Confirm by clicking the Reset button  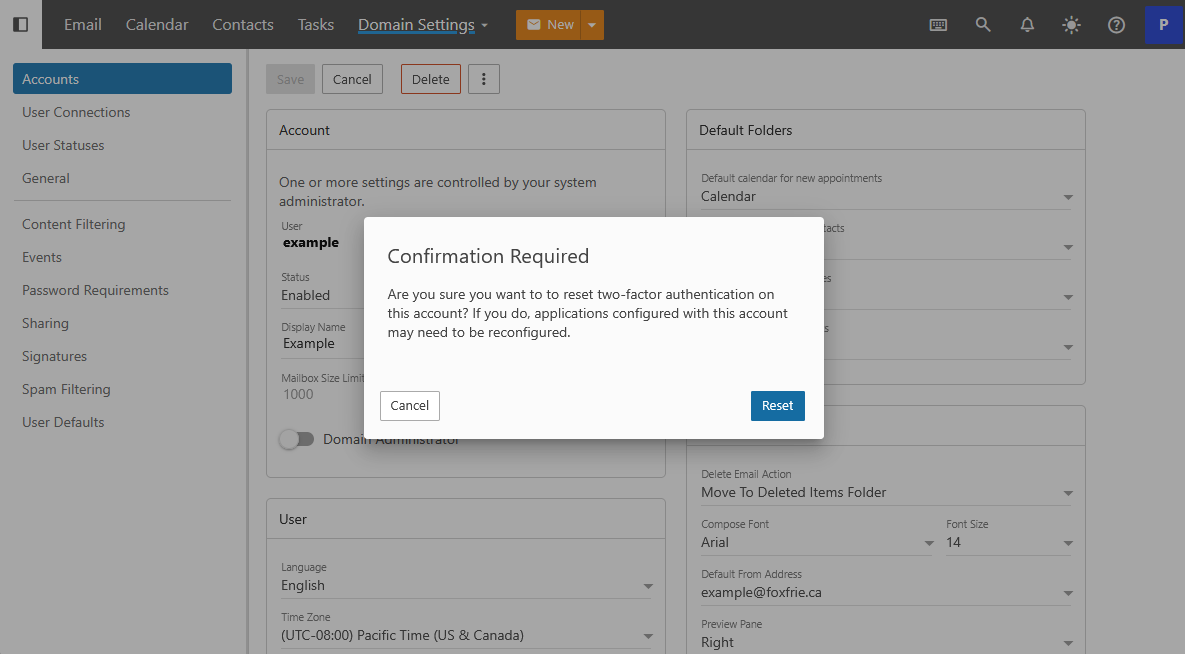click(777, 405)
